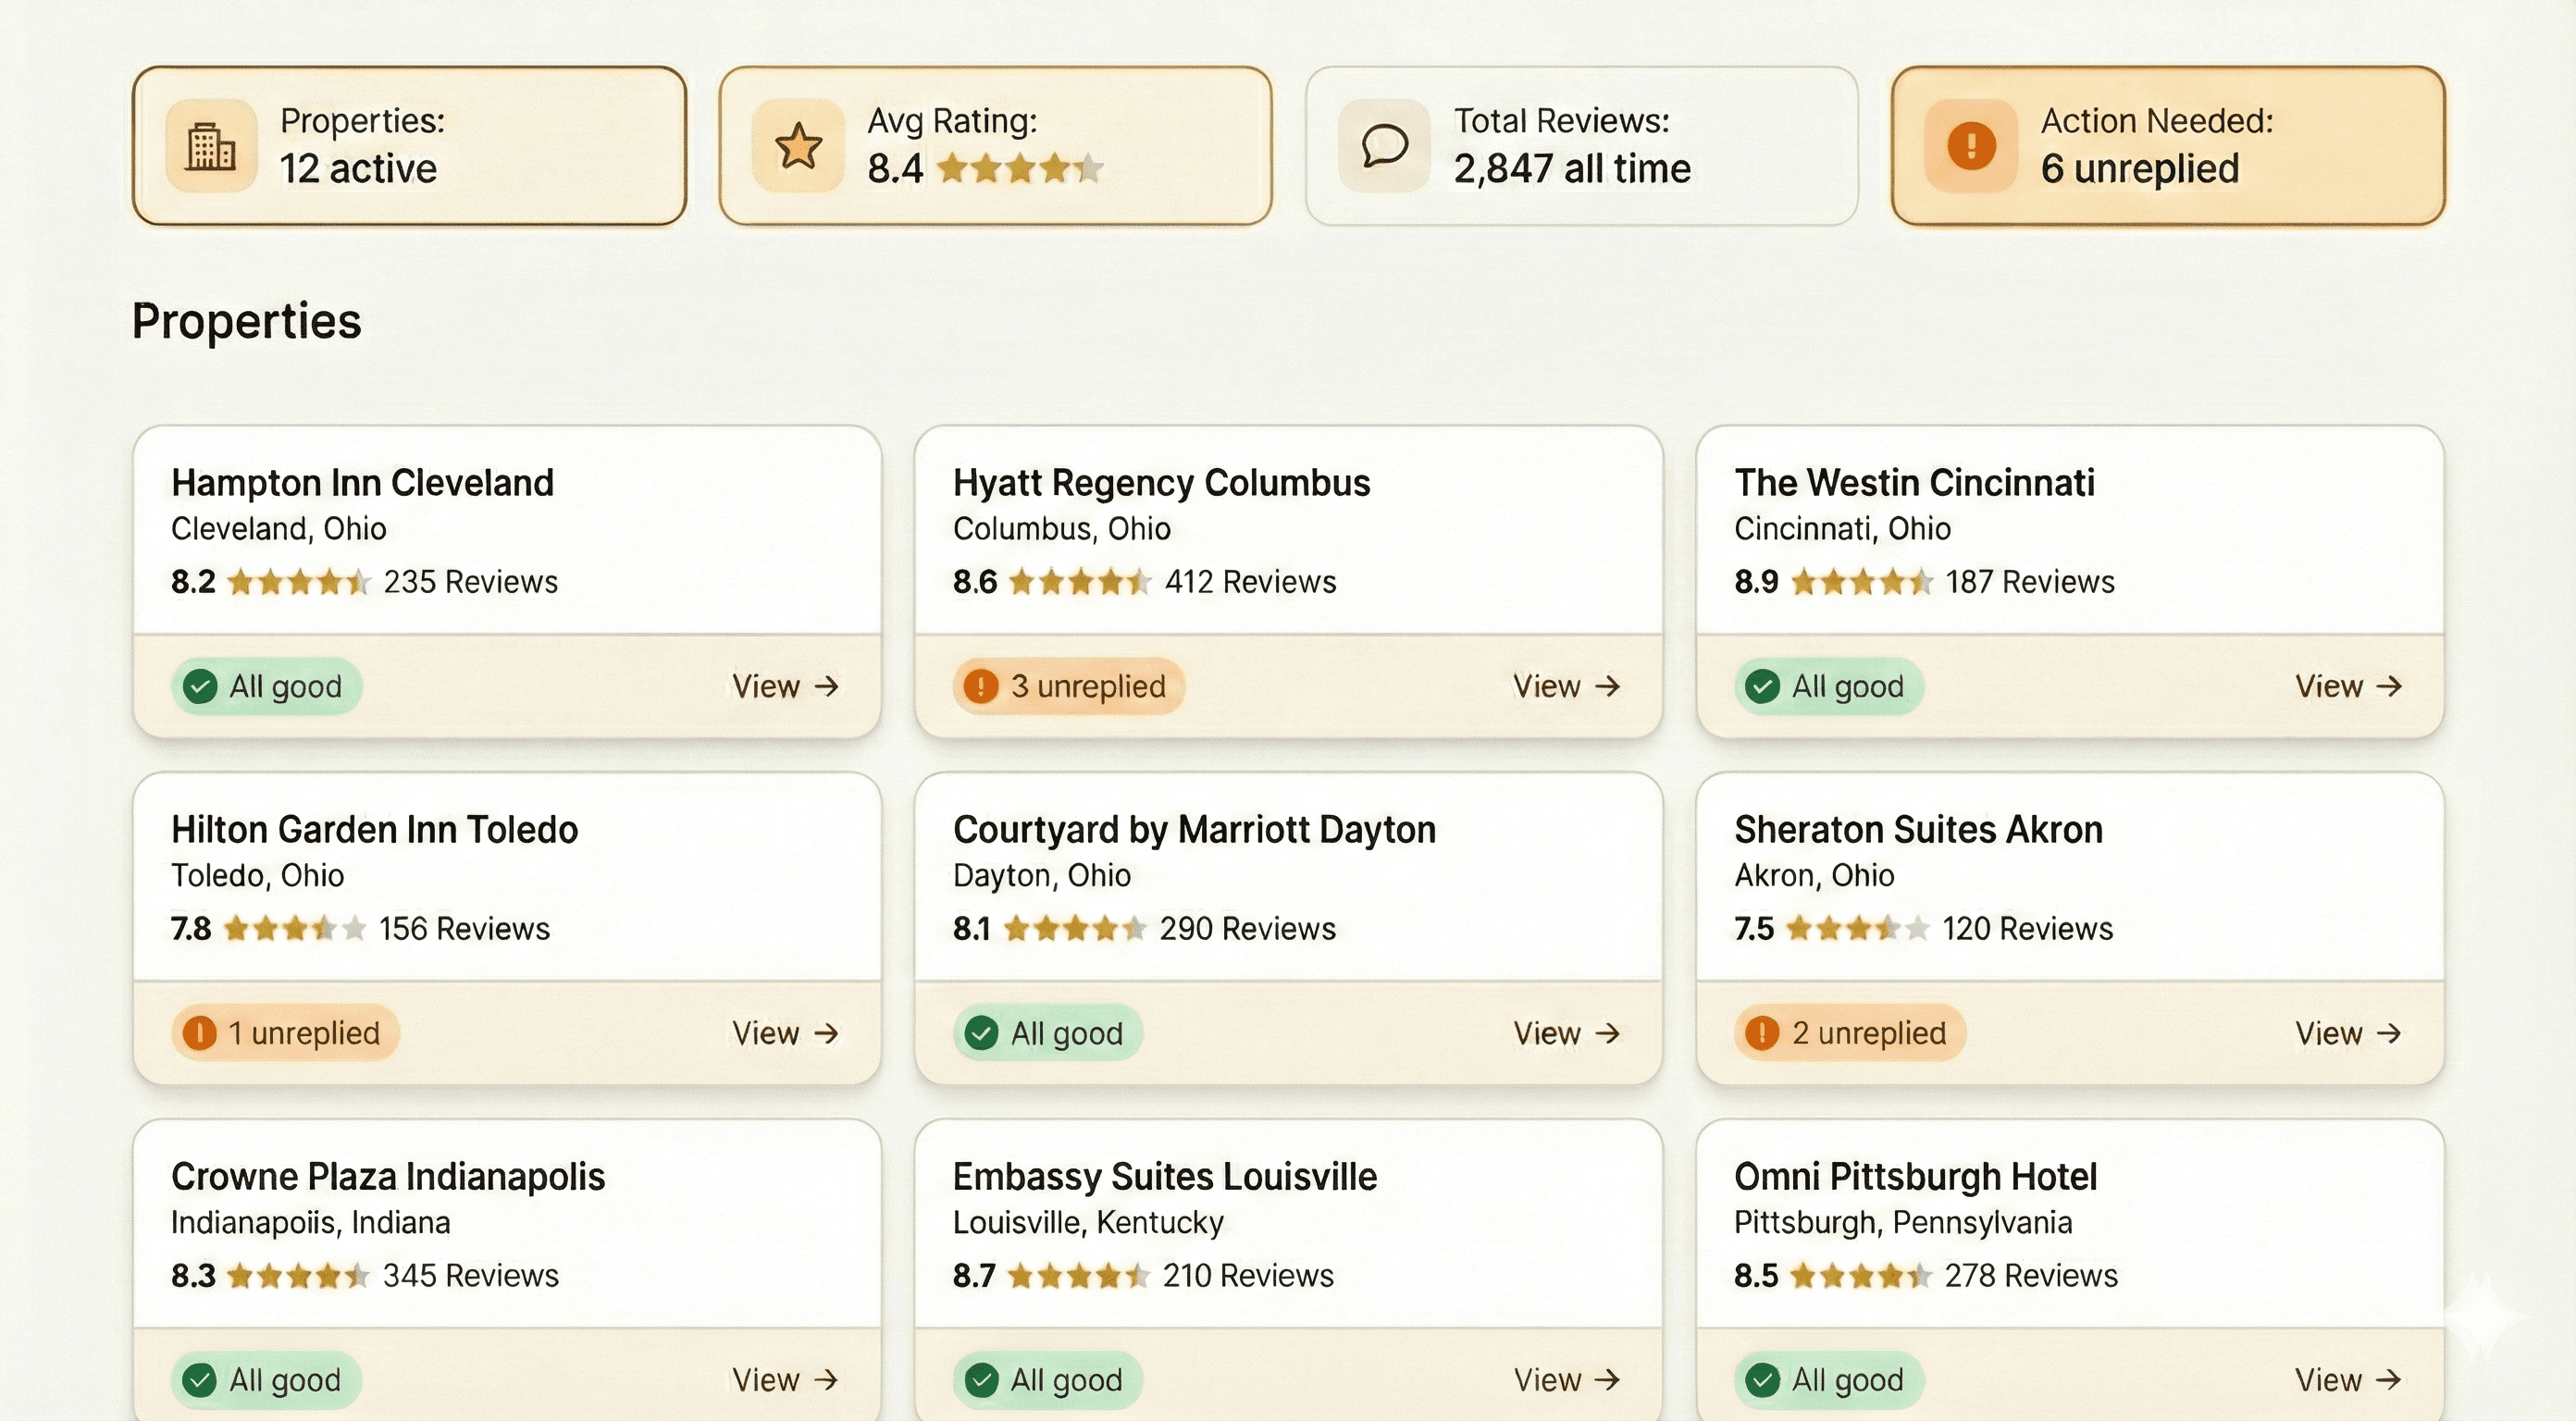
Task: Select the Avg Rating summary tab
Action: click(x=995, y=145)
